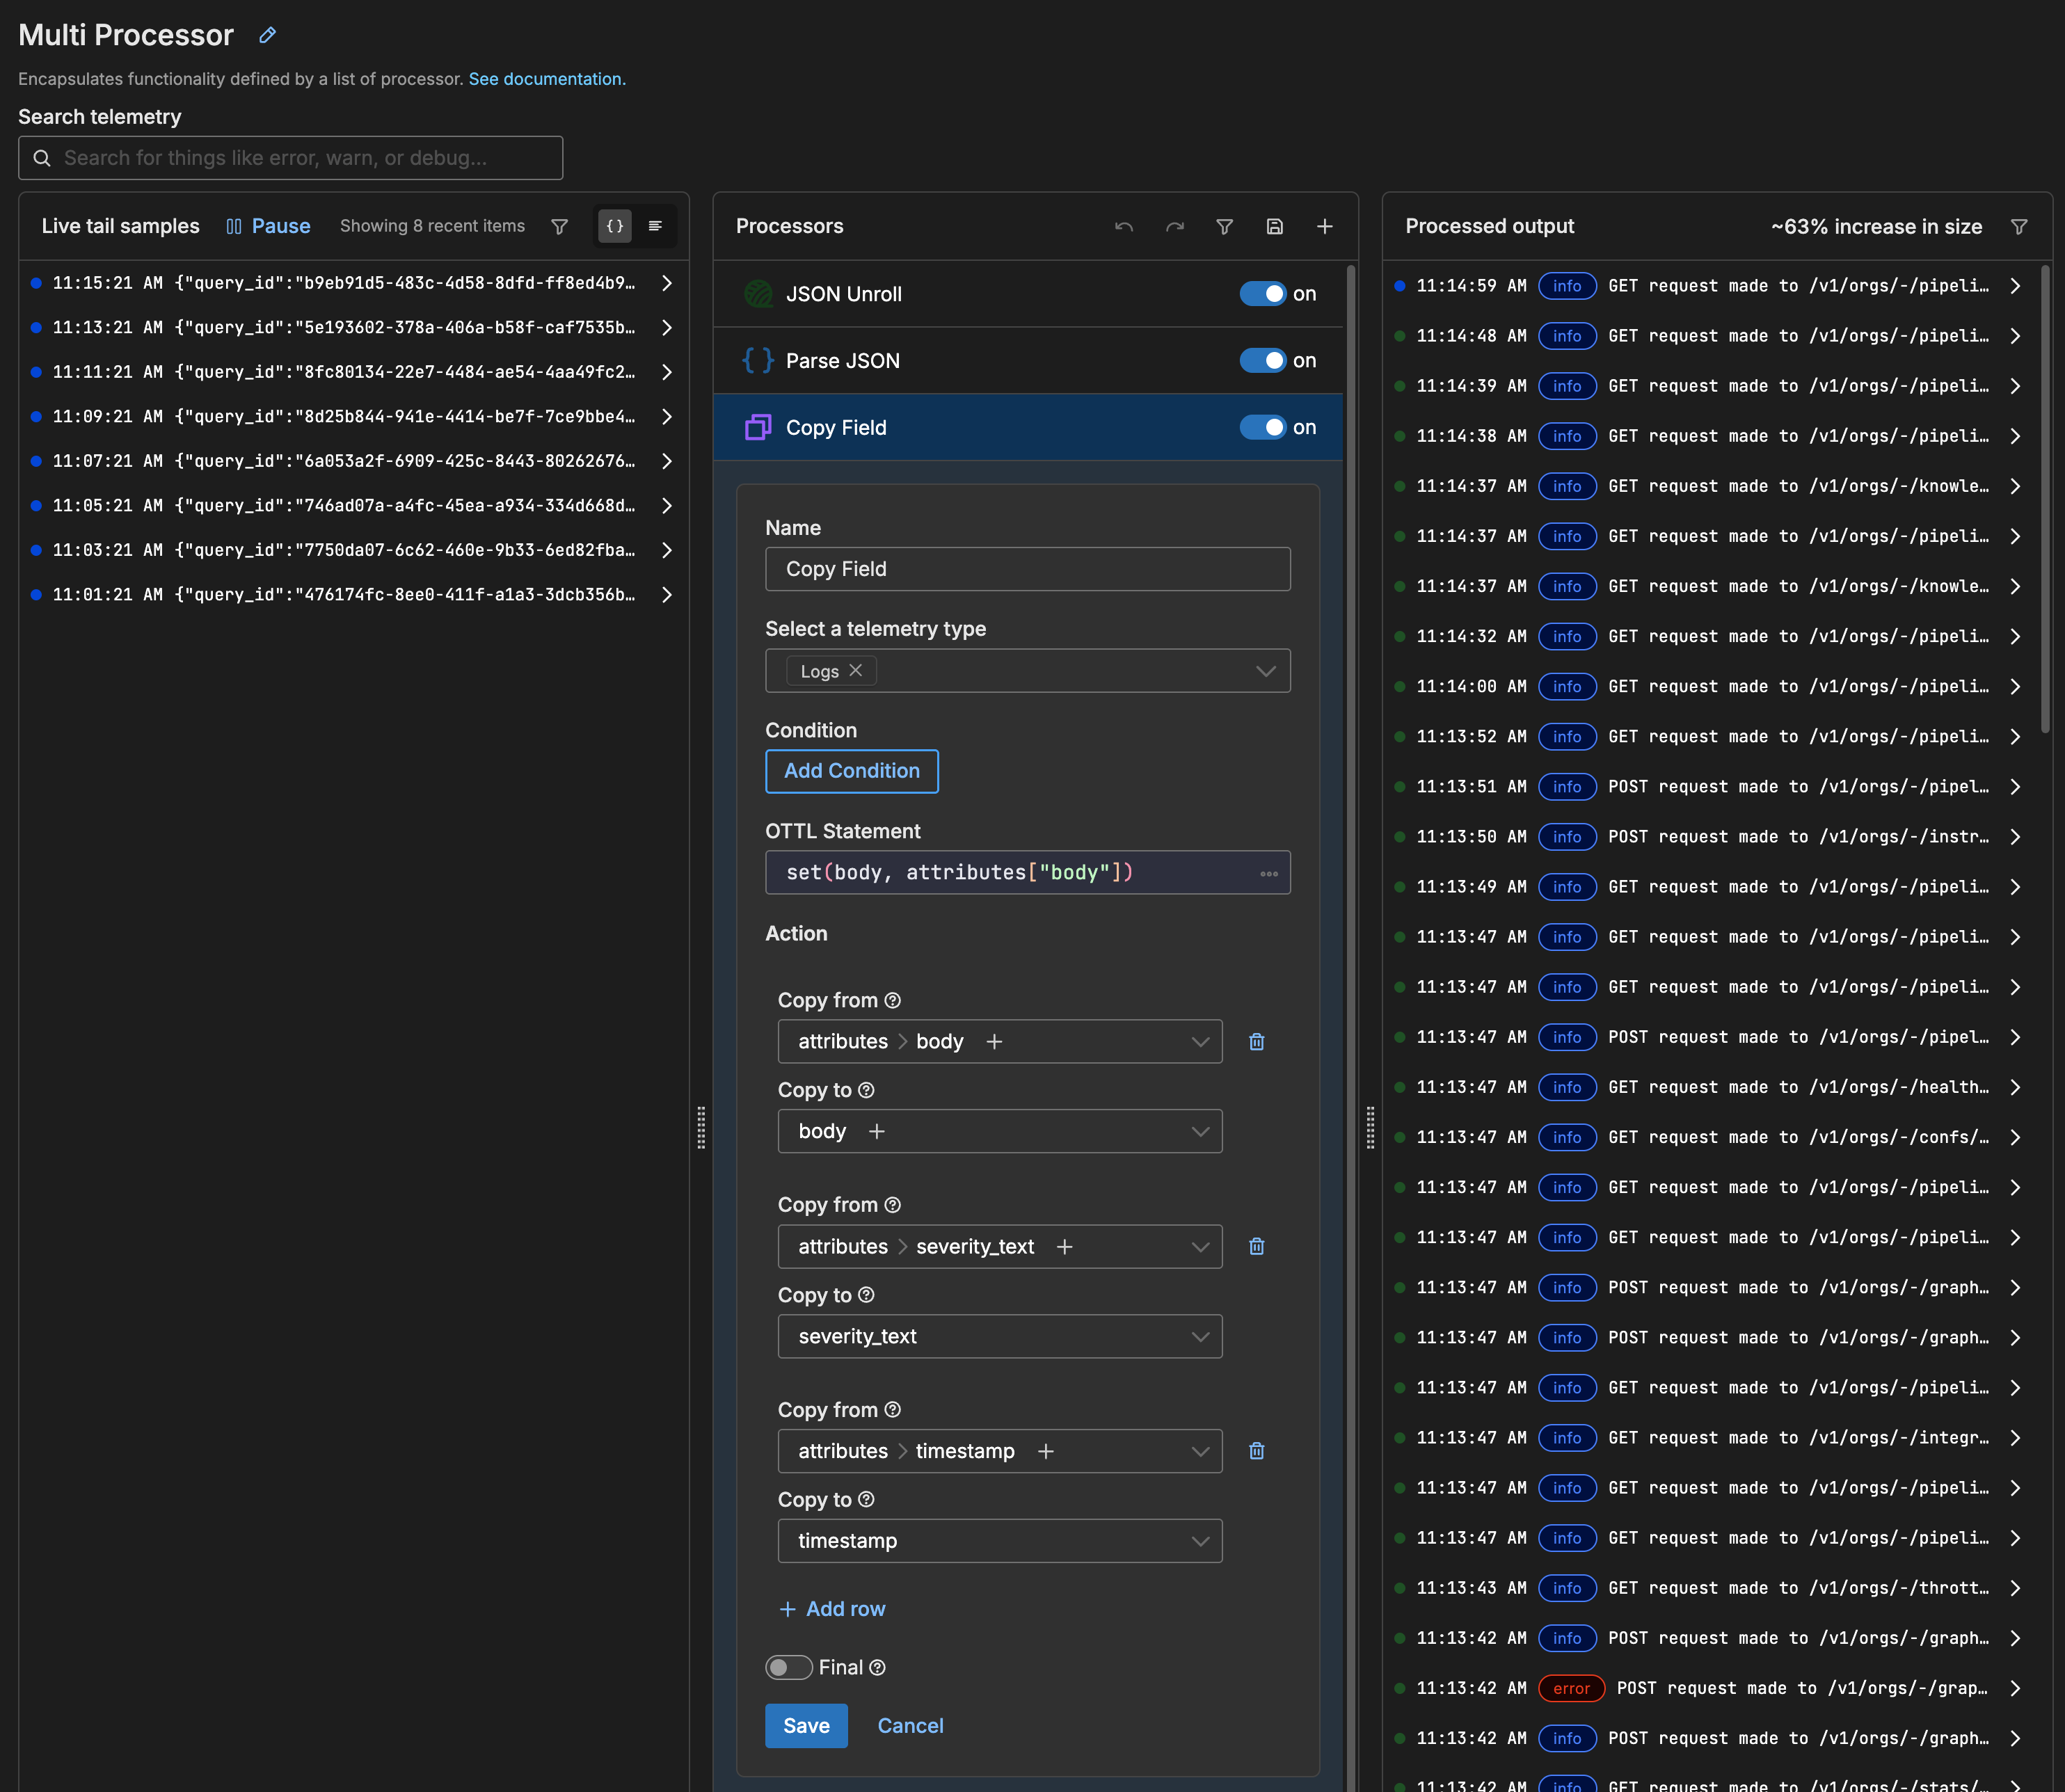Image resolution: width=2065 pixels, height=1792 pixels.
Task: Expand the severity_text Copy to dropdown
Action: pyautogui.click(x=1200, y=1336)
